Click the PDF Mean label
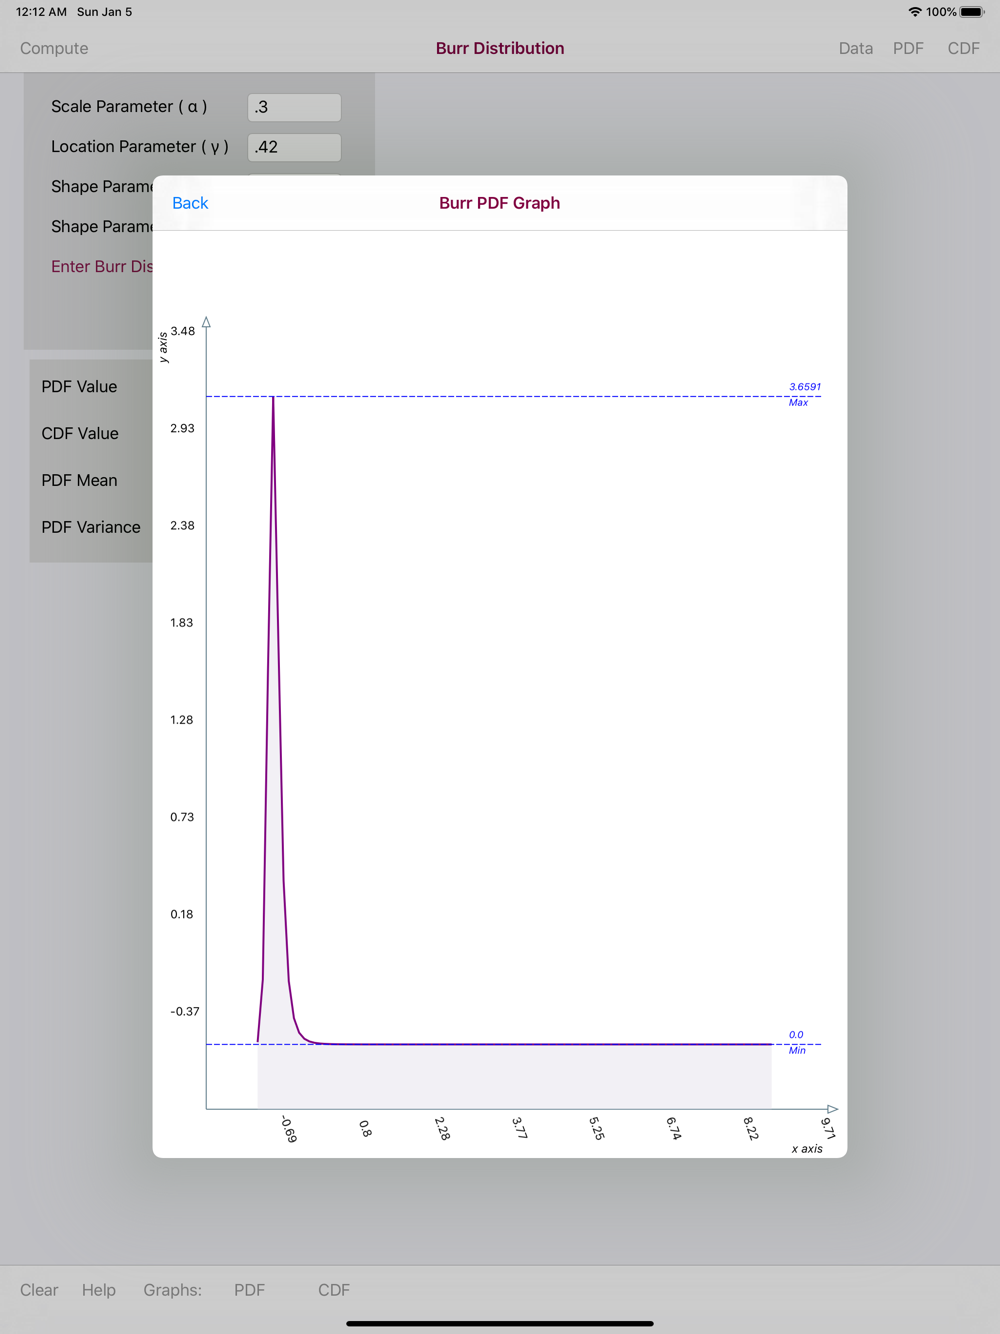The image size is (1000, 1334). 79,481
